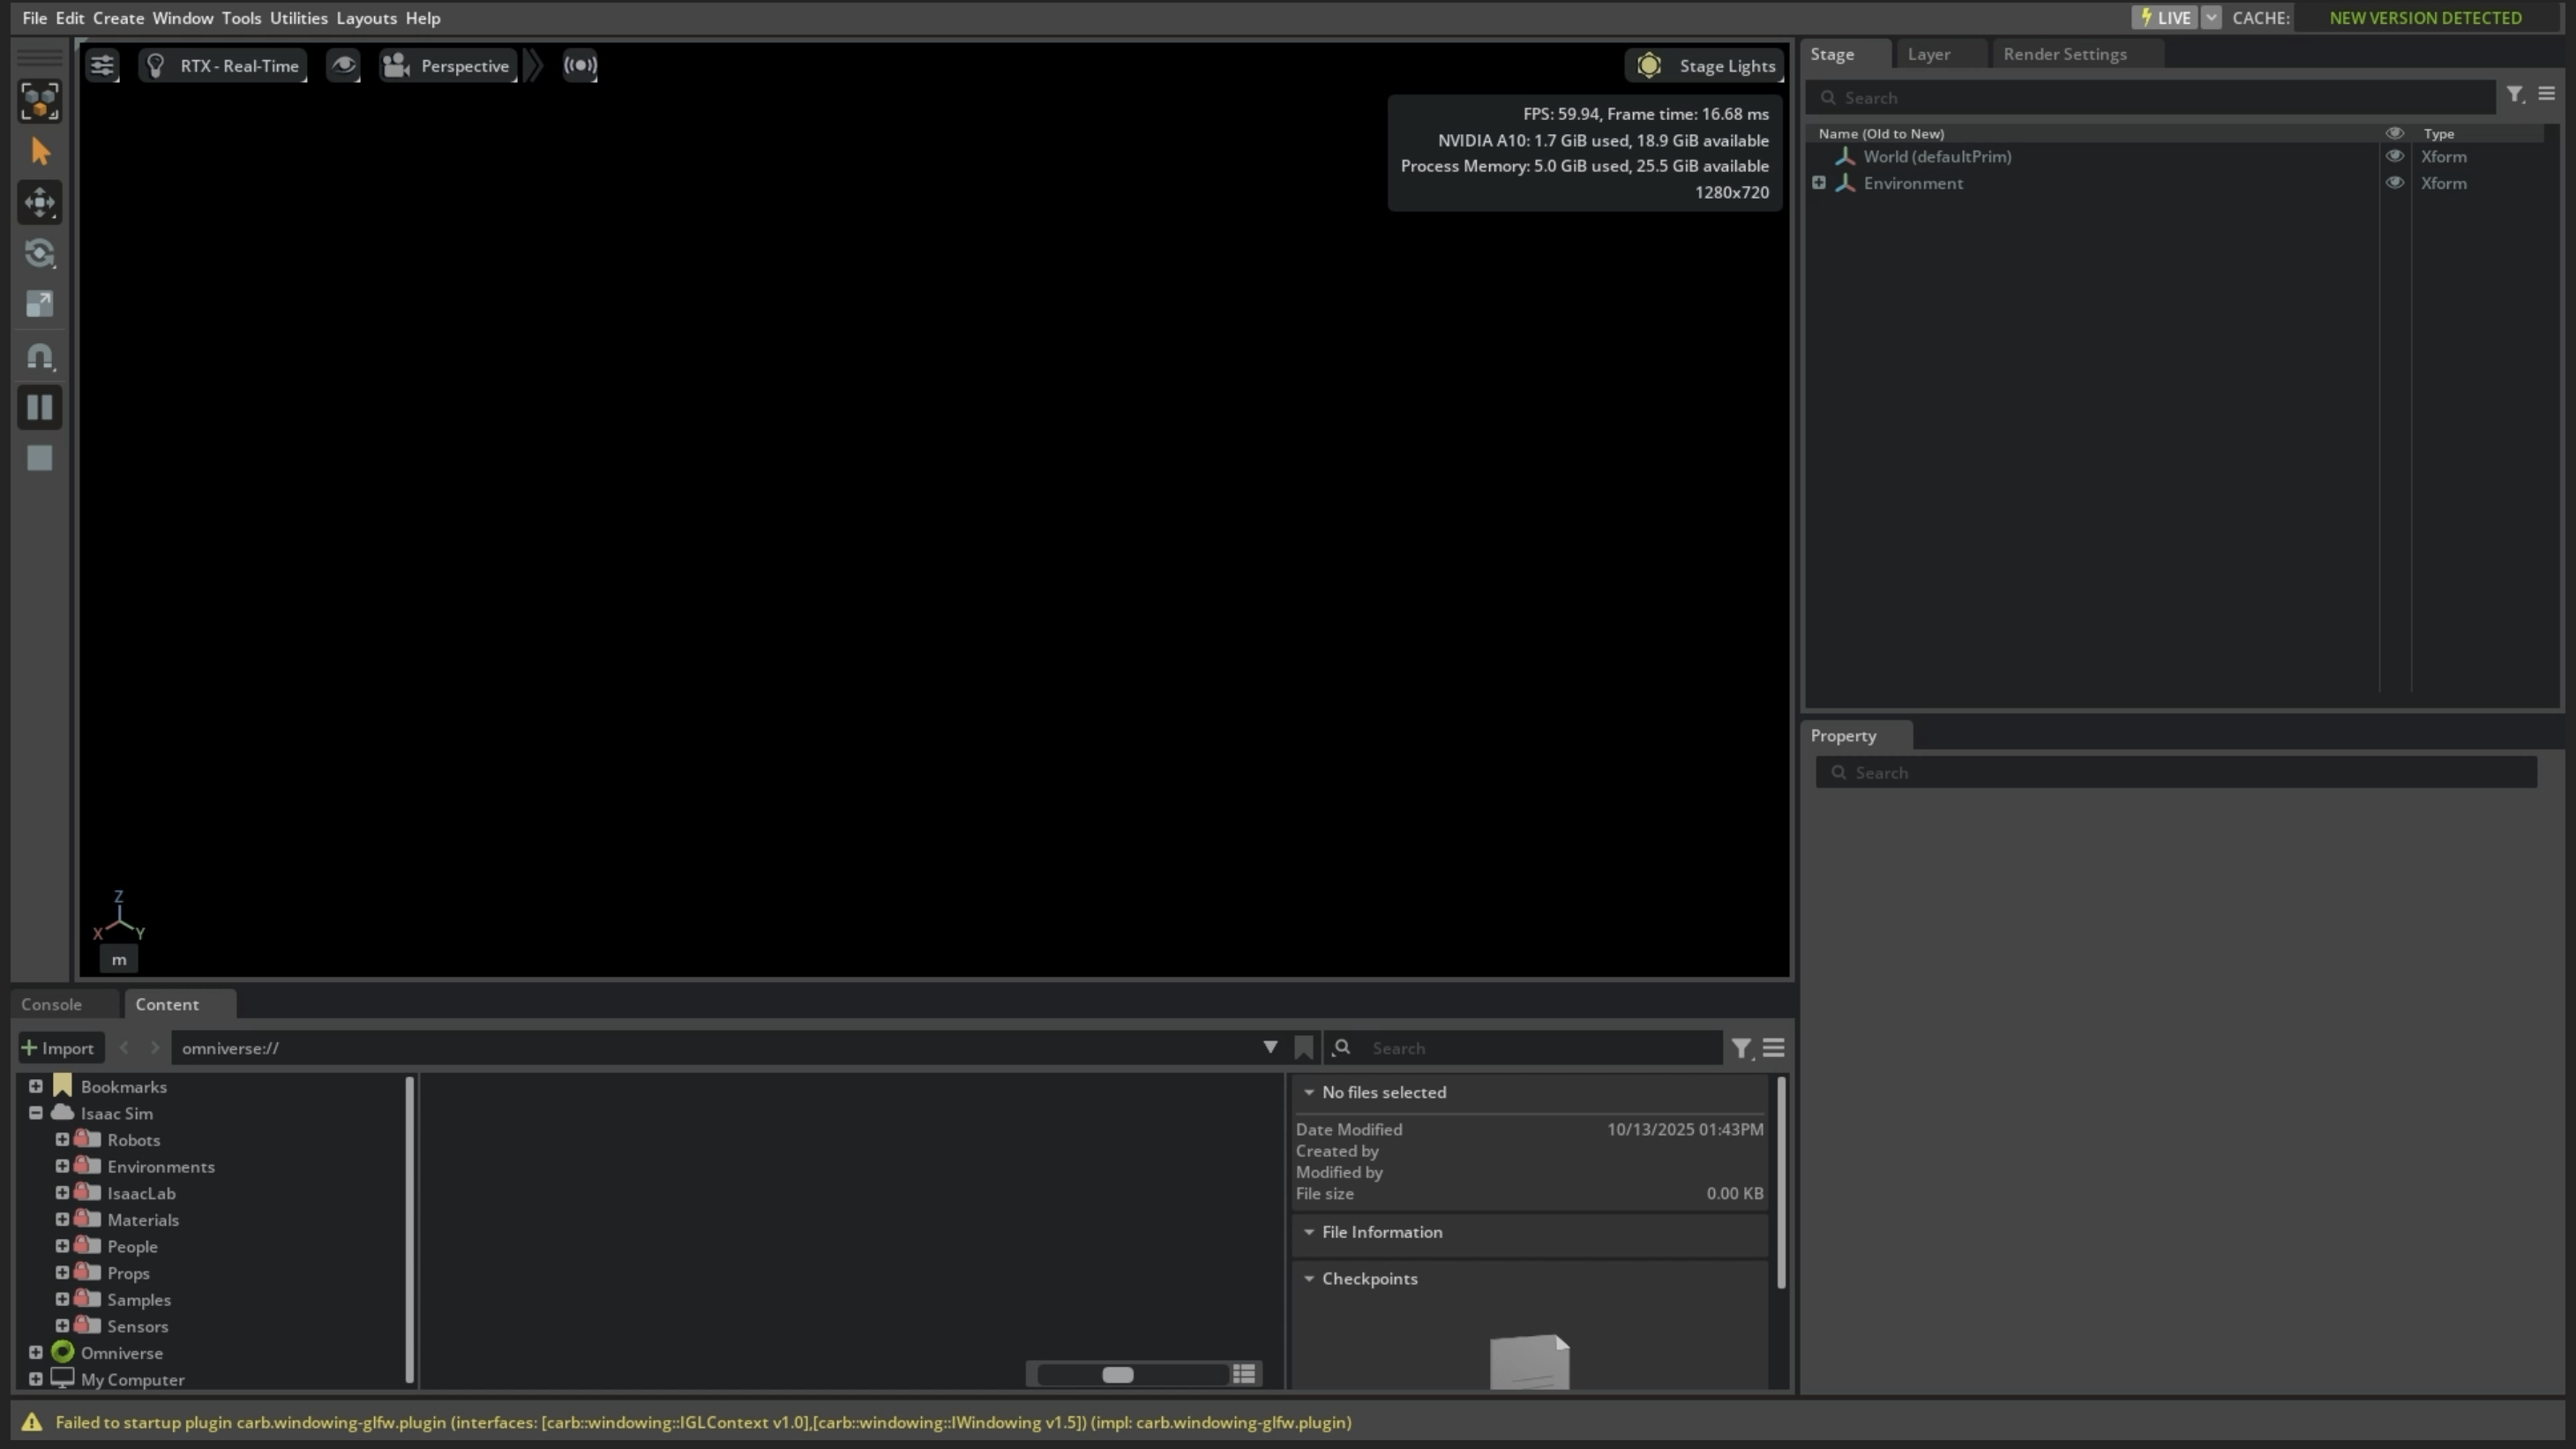
Task: Click the pause simulation button
Action: pos(39,407)
